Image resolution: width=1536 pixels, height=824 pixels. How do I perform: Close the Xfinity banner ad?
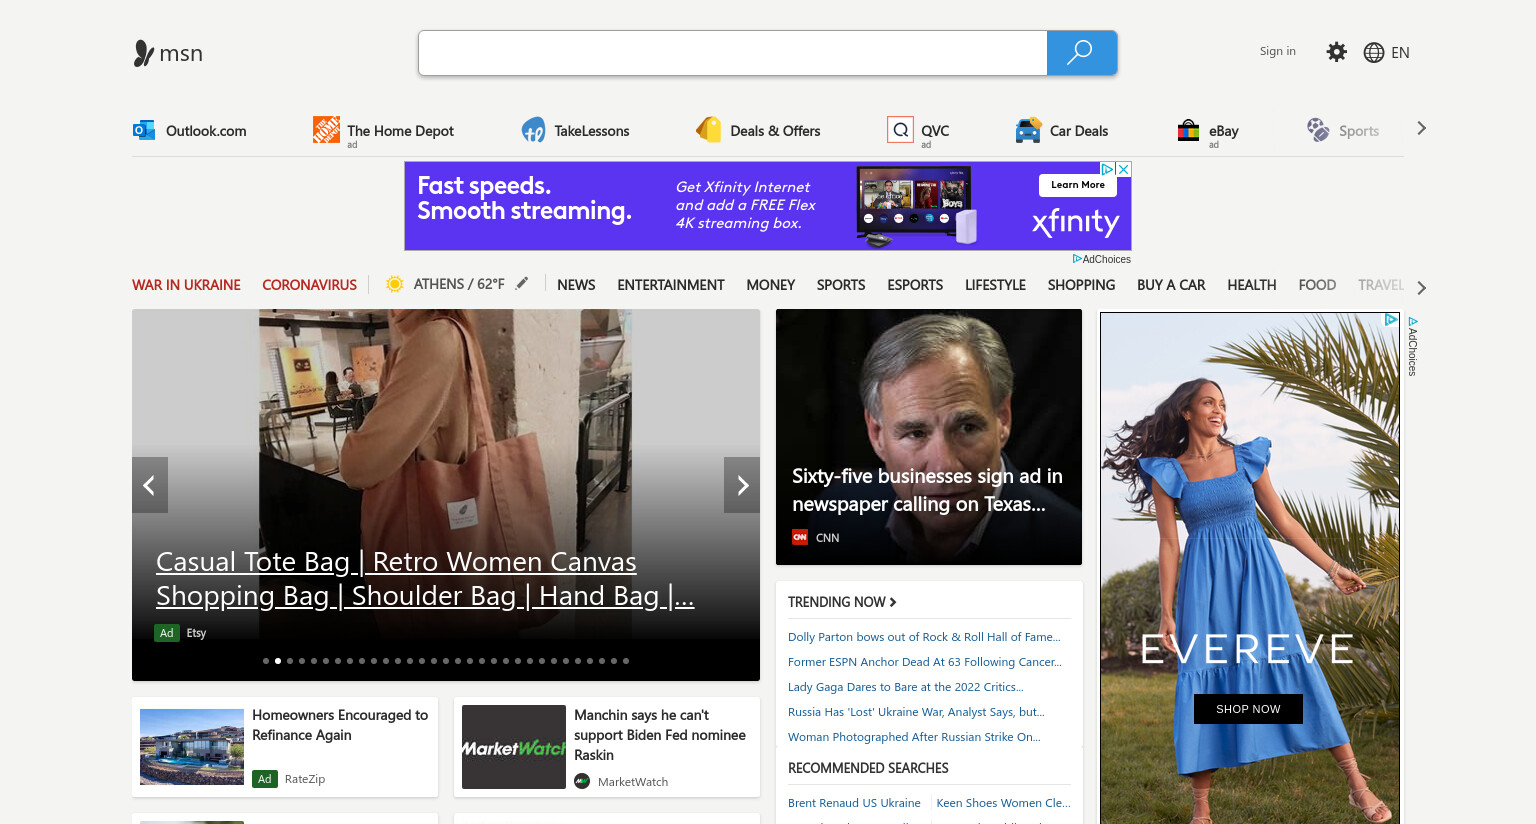tap(1124, 169)
